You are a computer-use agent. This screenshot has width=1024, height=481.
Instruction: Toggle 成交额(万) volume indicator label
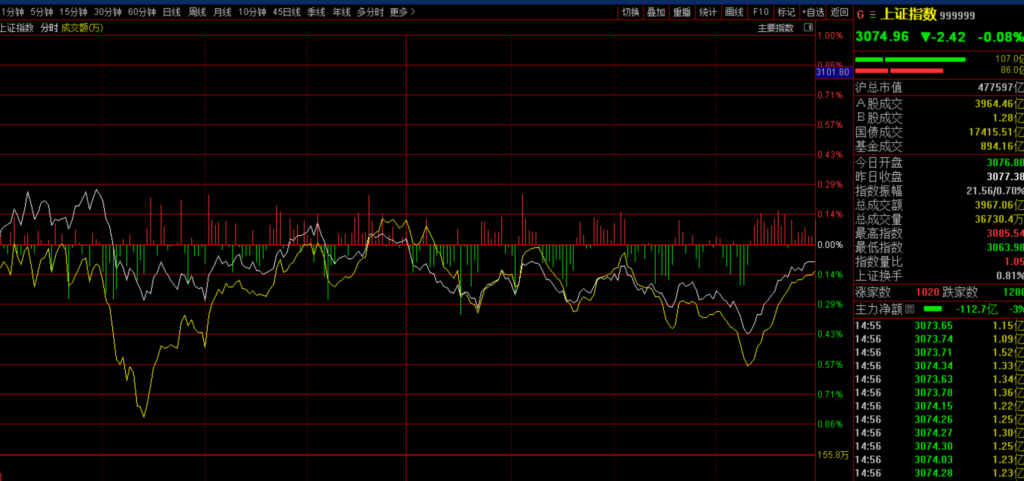point(84,27)
